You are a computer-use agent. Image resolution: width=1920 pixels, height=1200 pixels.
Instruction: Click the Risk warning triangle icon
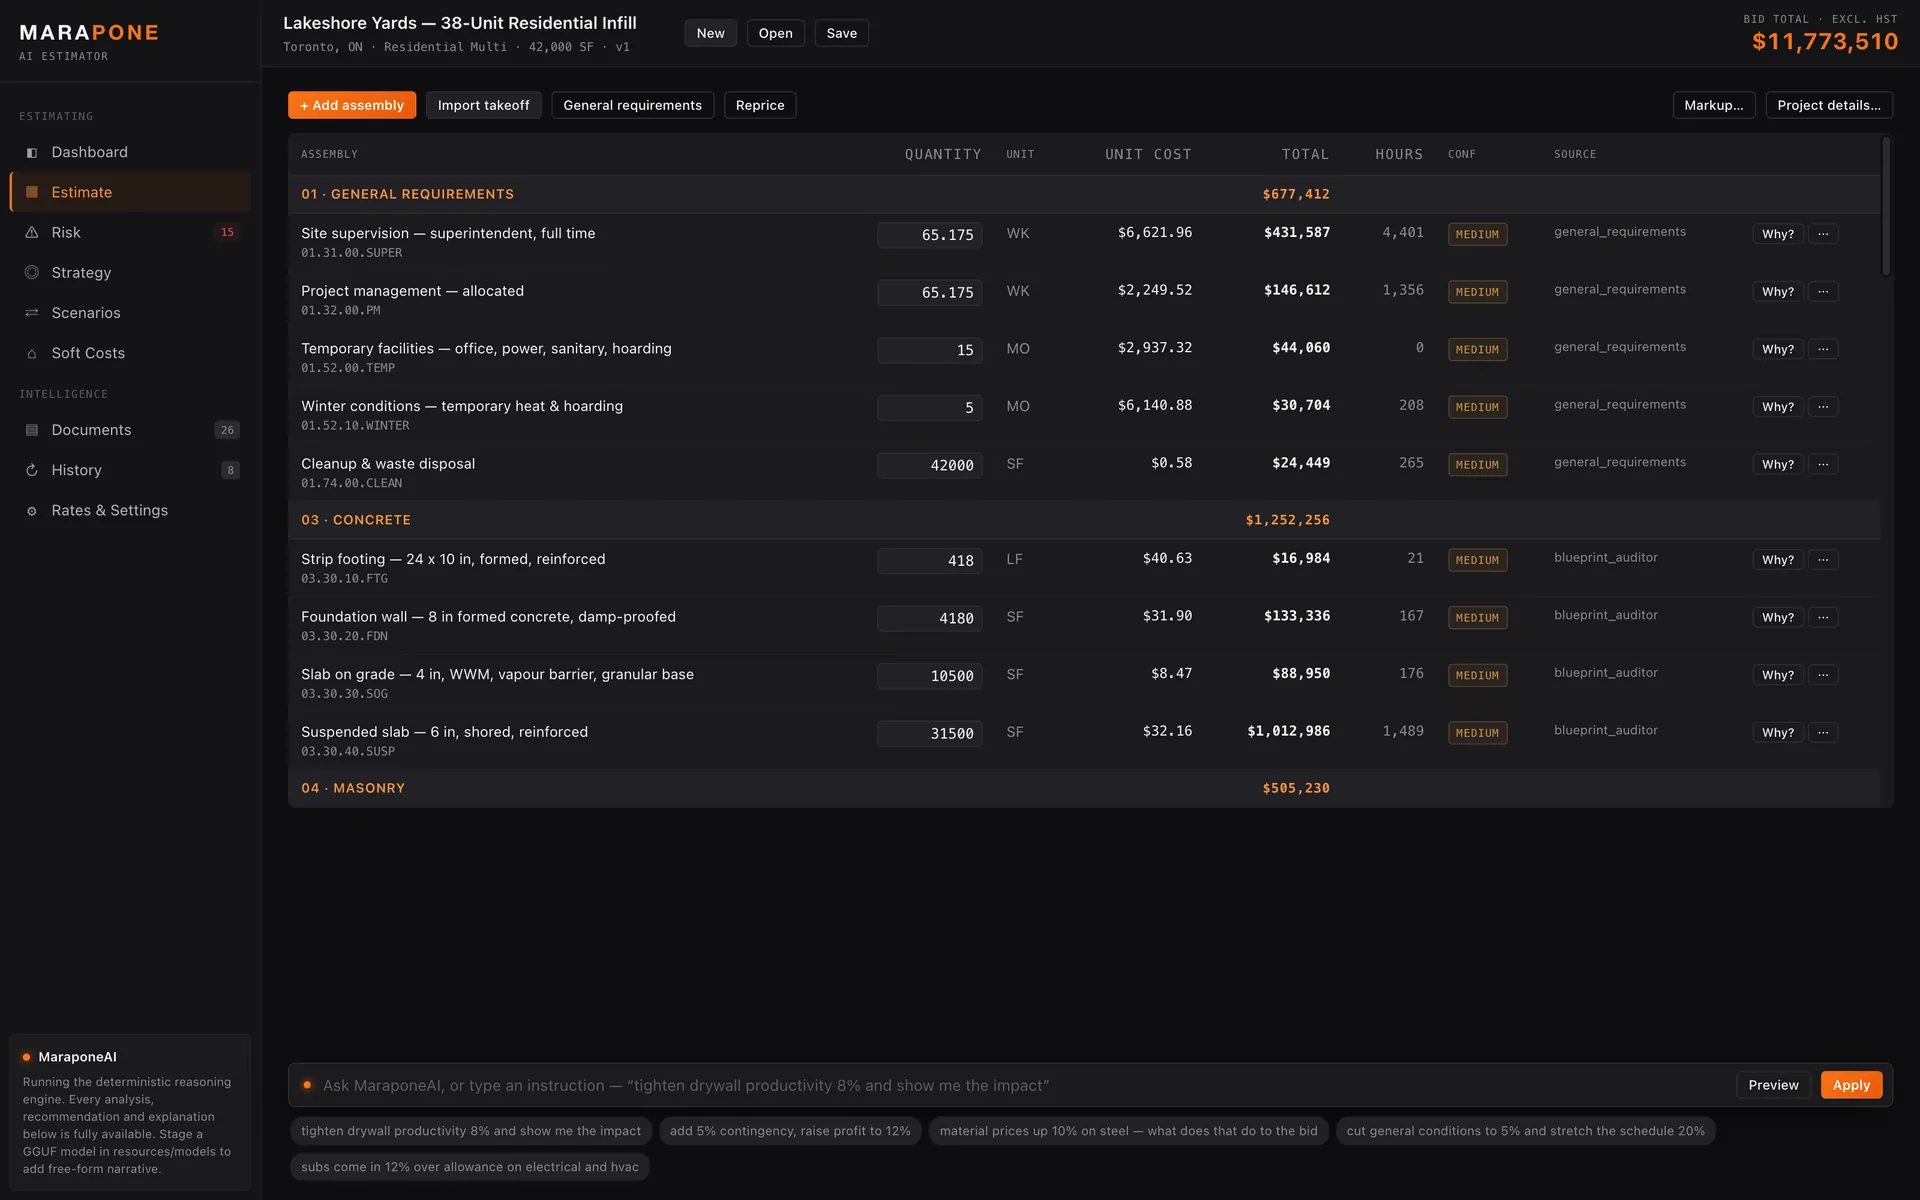pos(32,232)
